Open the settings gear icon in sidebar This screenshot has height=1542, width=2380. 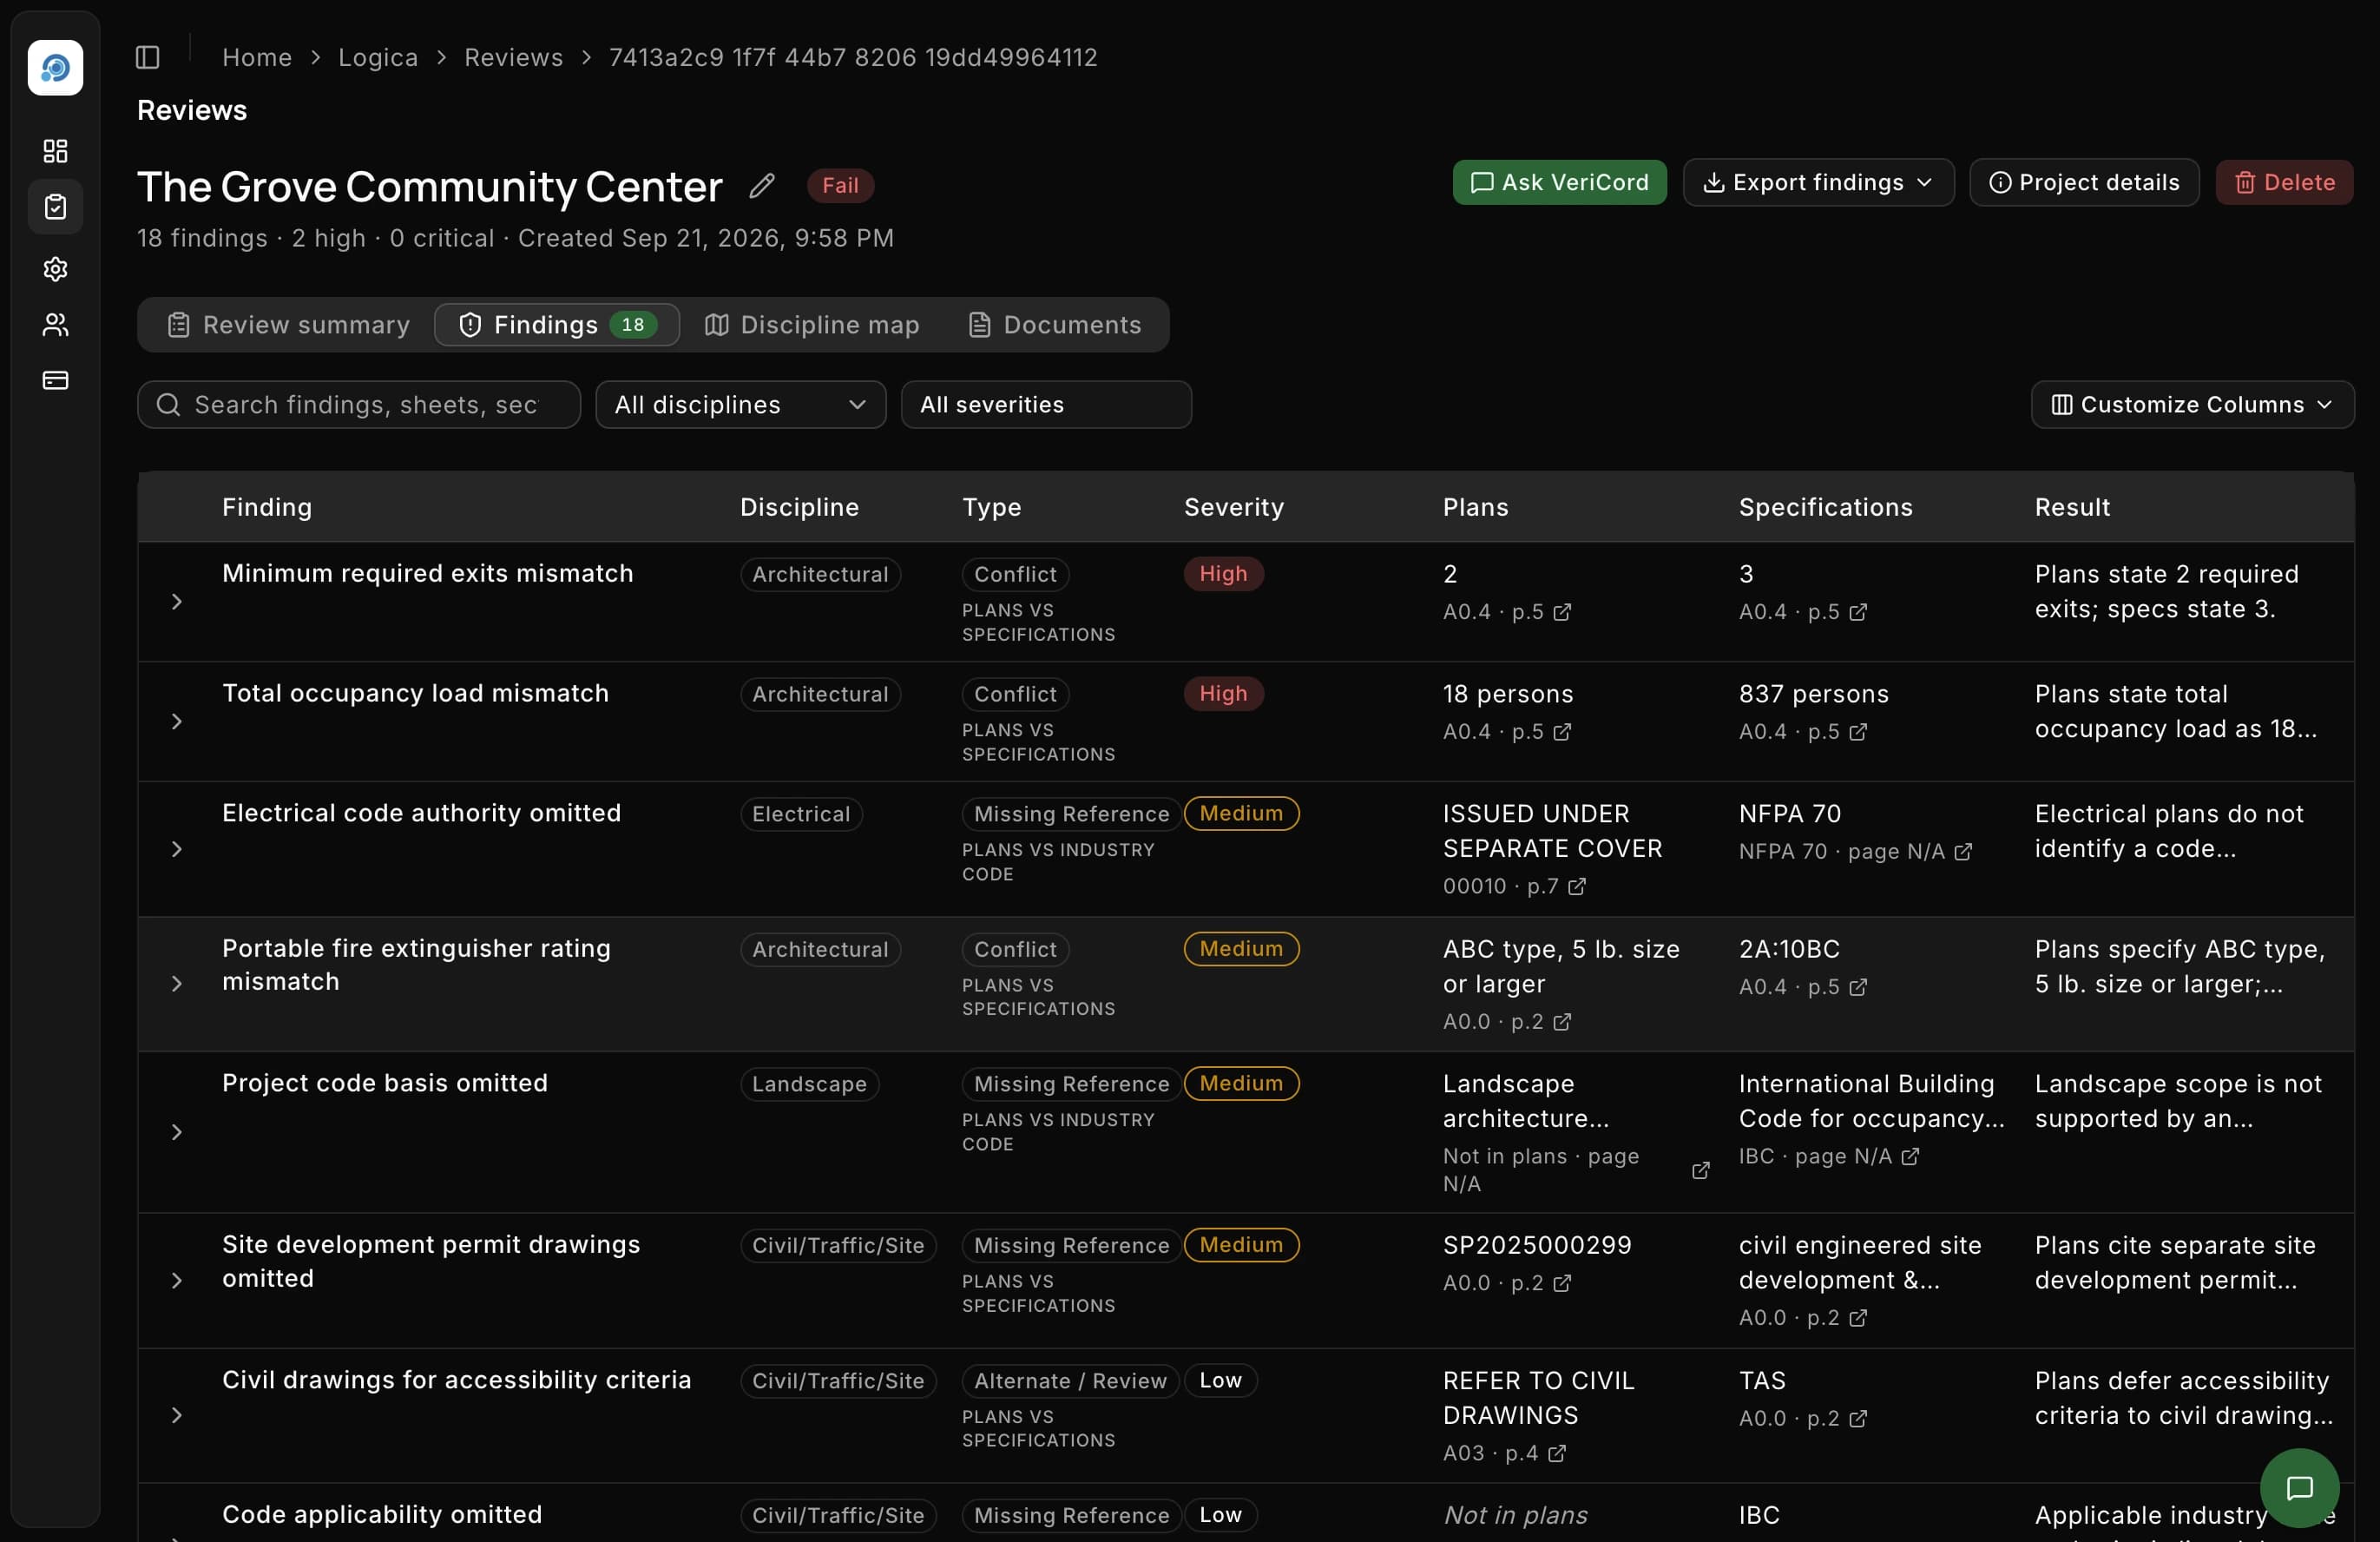[x=55, y=269]
